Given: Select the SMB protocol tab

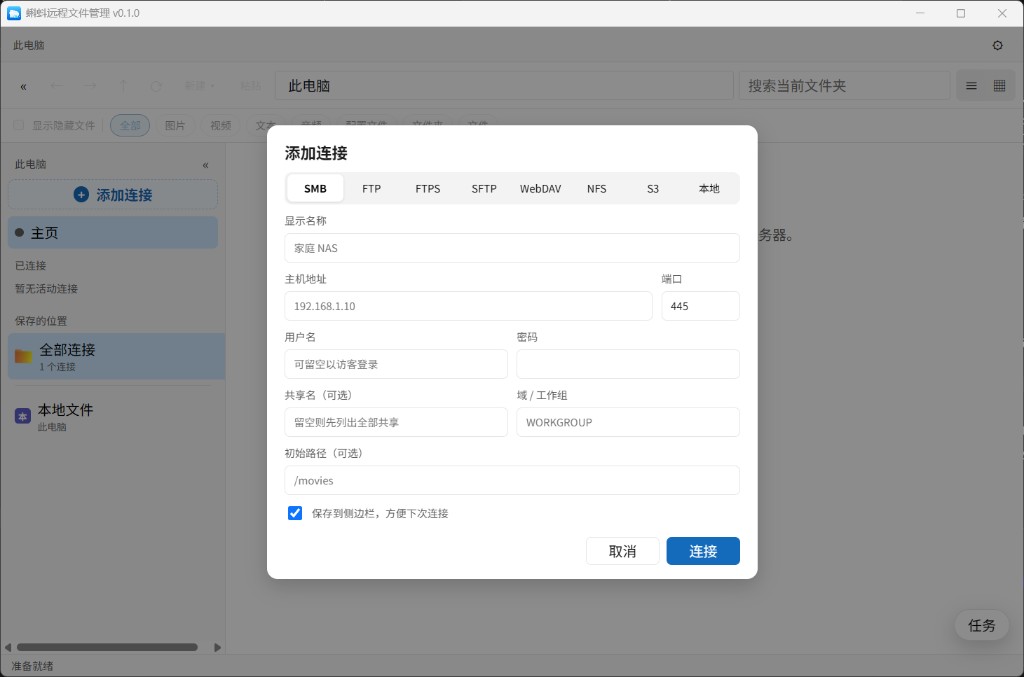Looking at the screenshot, I should tap(315, 189).
